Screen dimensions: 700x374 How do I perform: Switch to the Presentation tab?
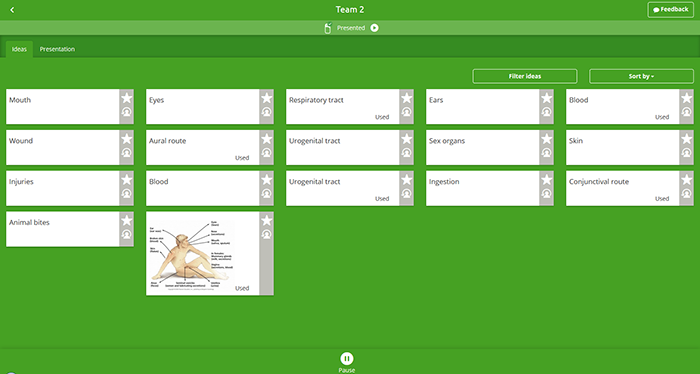click(57, 49)
